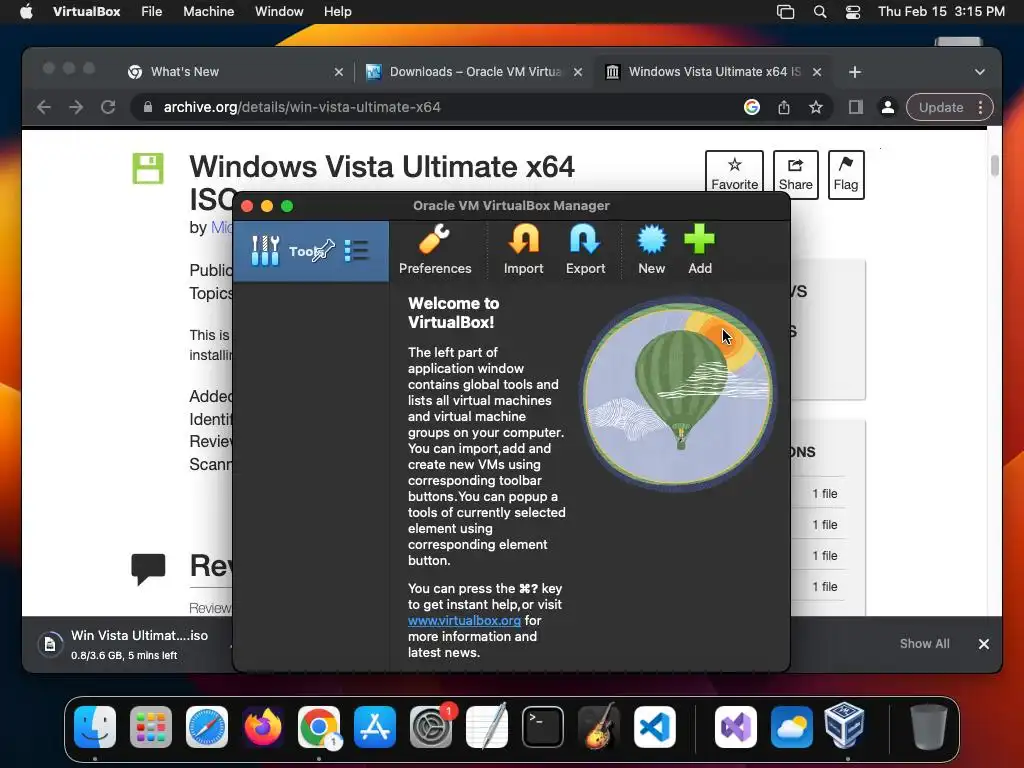This screenshot has height=768, width=1024.
Task: Click Chrome back arrow
Action: (44, 107)
